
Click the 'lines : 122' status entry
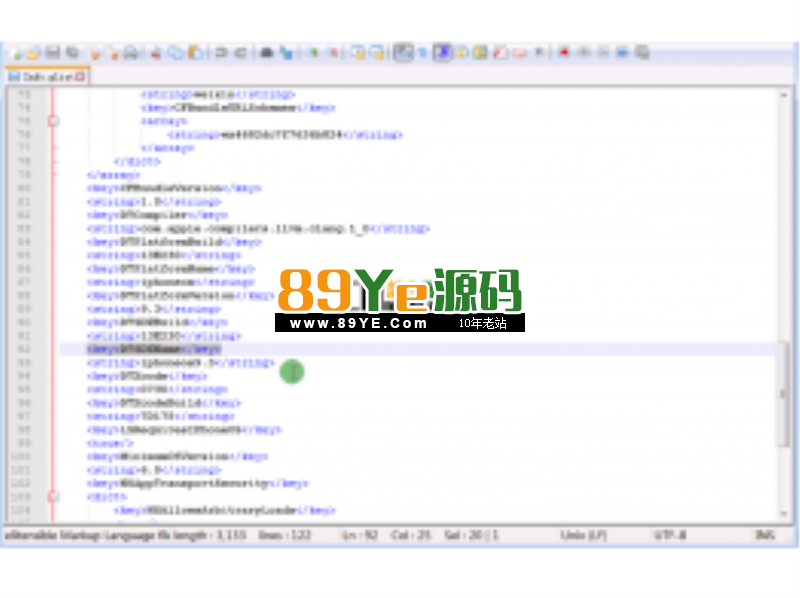pos(284,535)
